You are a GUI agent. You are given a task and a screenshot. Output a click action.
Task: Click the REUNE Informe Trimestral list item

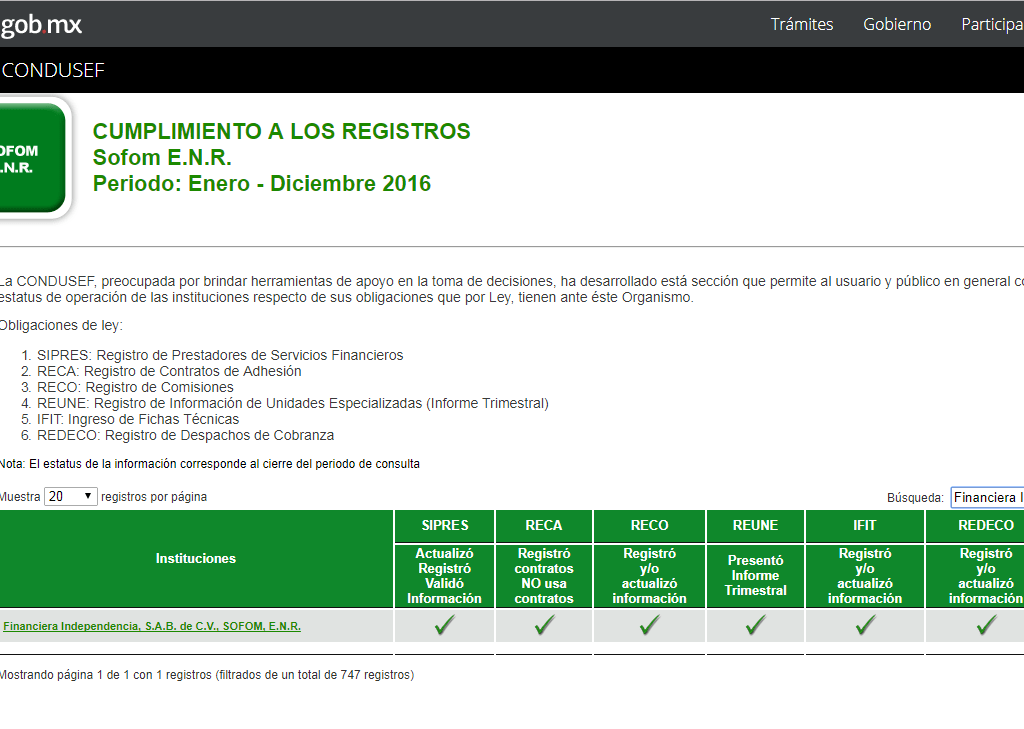[293, 403]
